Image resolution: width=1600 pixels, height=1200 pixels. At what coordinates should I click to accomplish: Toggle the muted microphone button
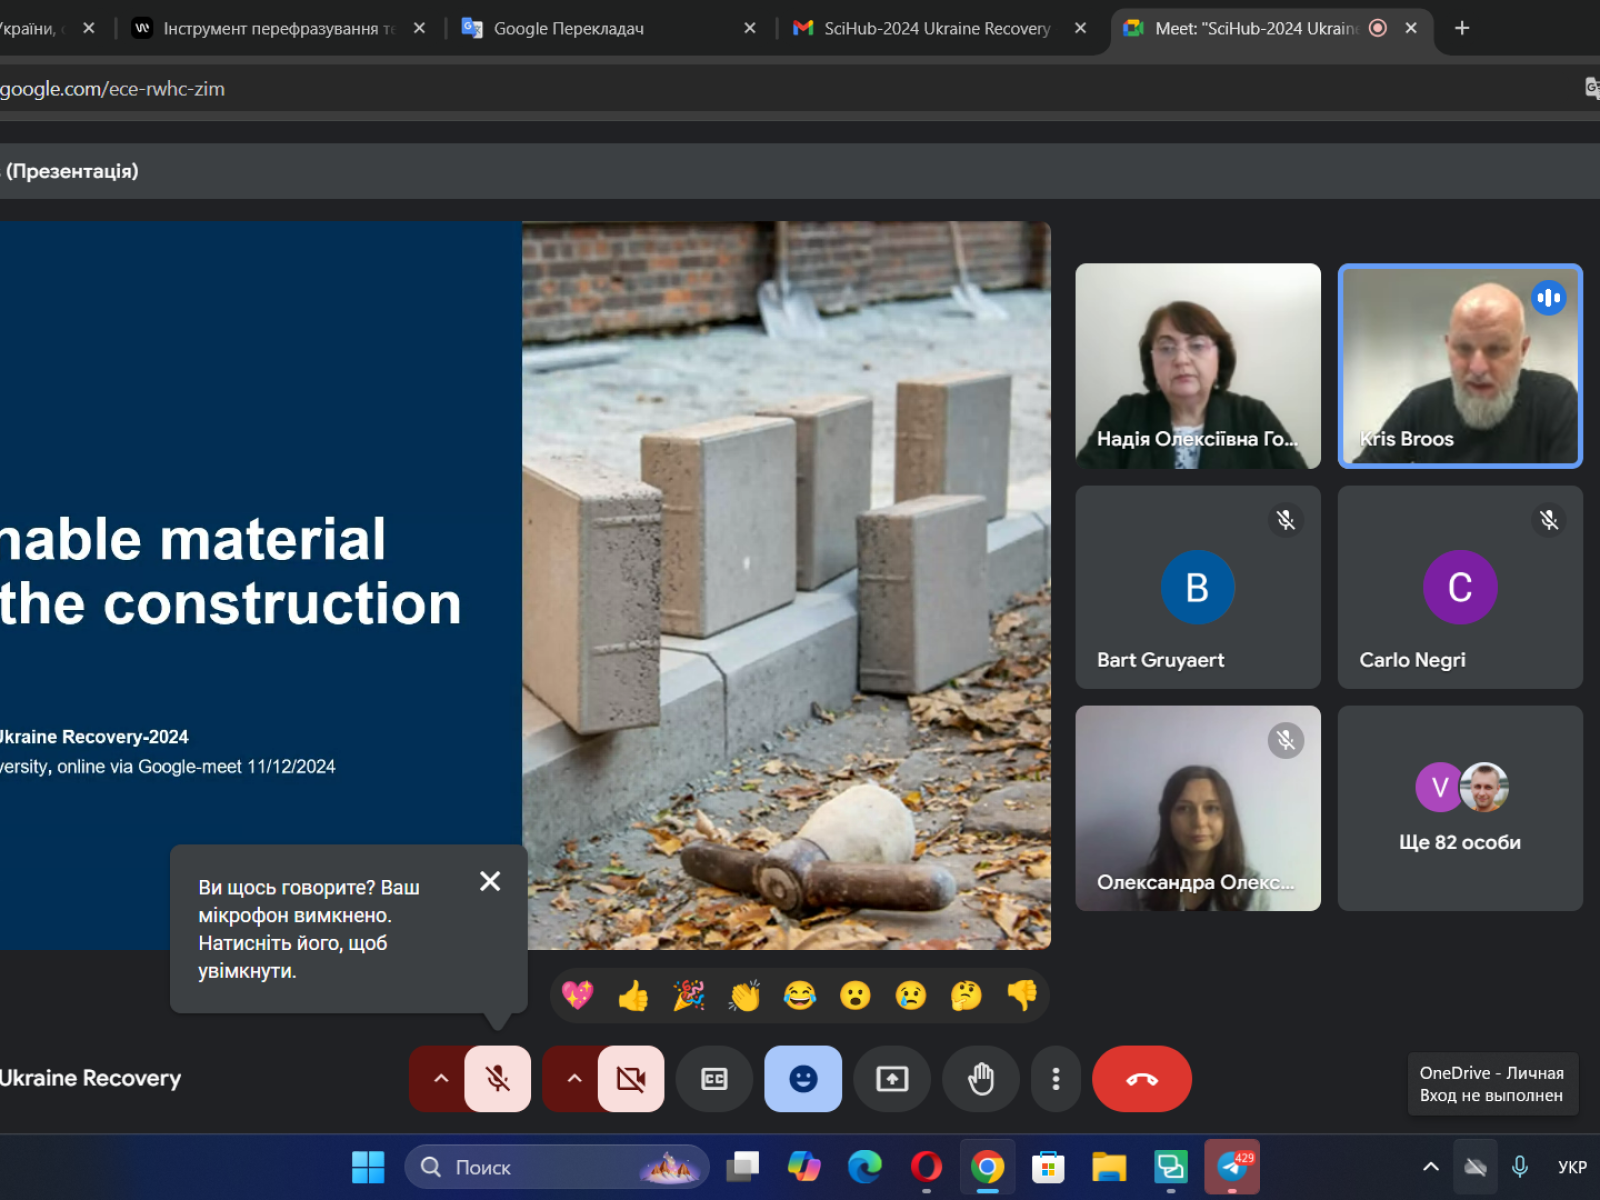coord(497,1079)
